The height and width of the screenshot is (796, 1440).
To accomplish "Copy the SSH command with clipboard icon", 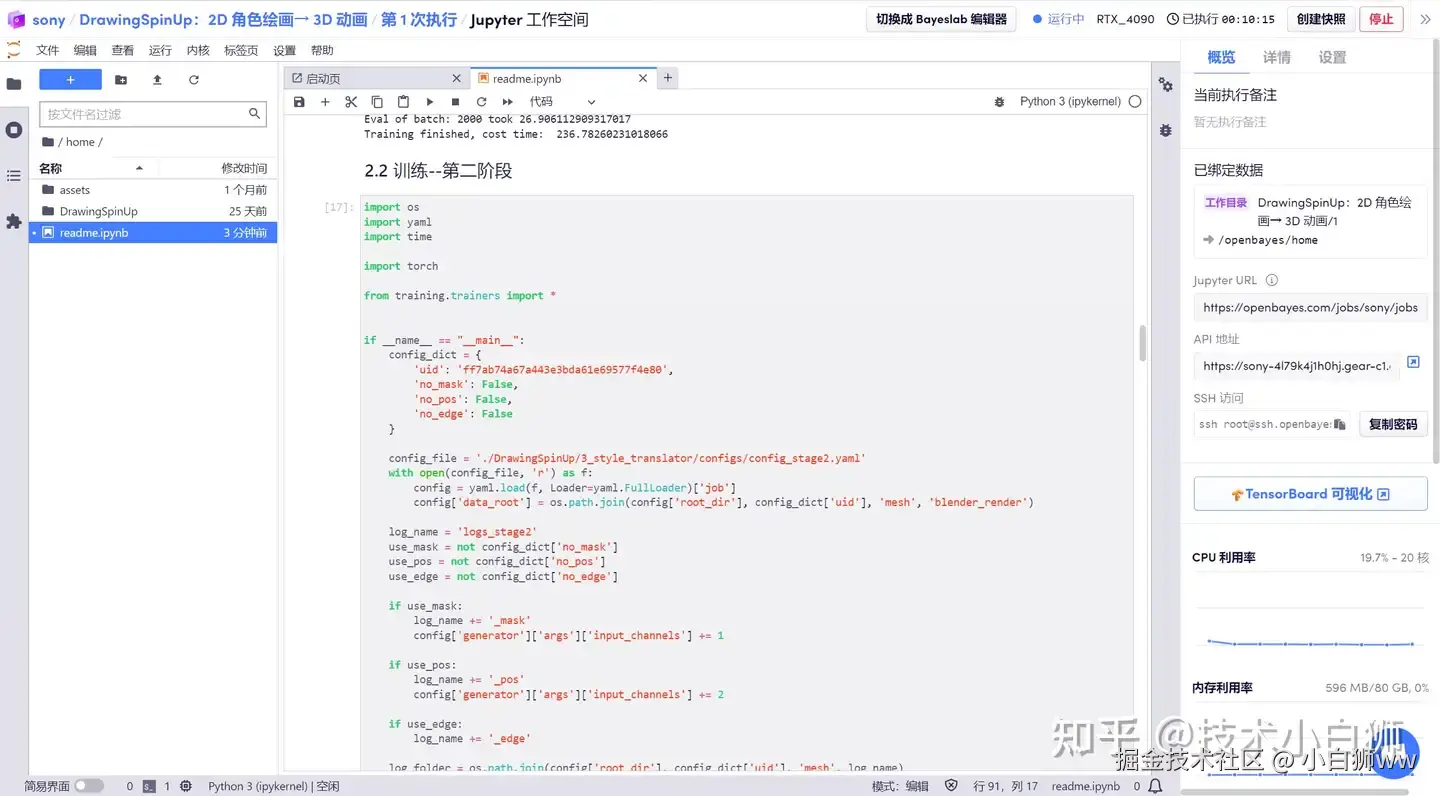I will coord(1340,424).
